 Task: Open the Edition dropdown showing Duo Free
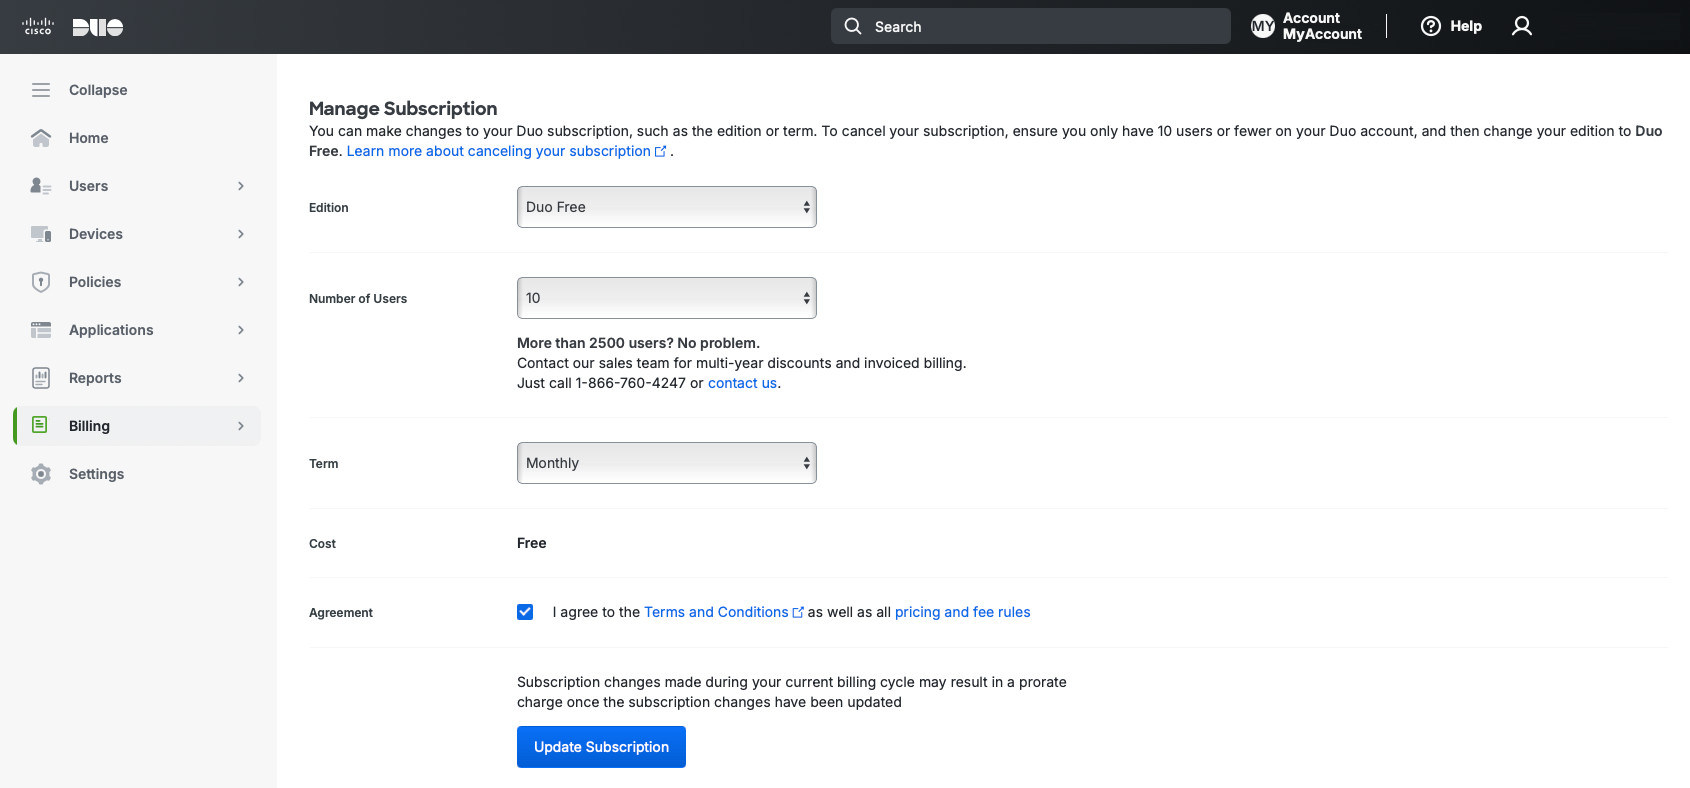(x=667, y=207)
